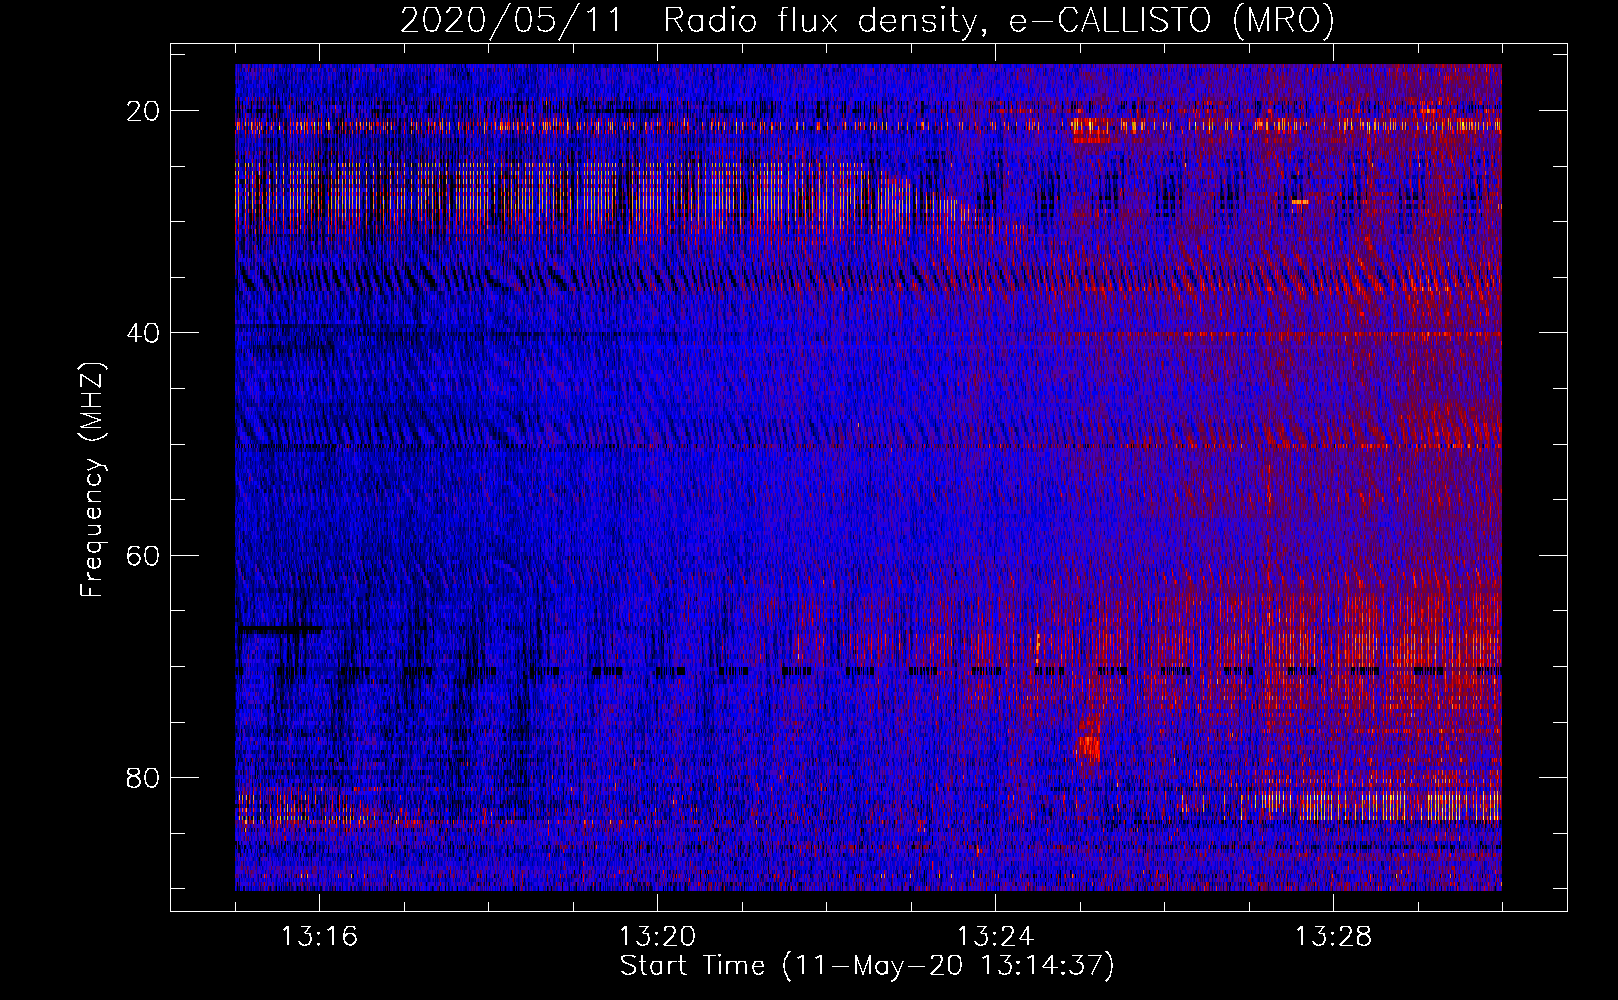Click the black horizontal bar near 67 MHz
Viewport: 1618px width, 1000px height.
click(x=279, y=630)
